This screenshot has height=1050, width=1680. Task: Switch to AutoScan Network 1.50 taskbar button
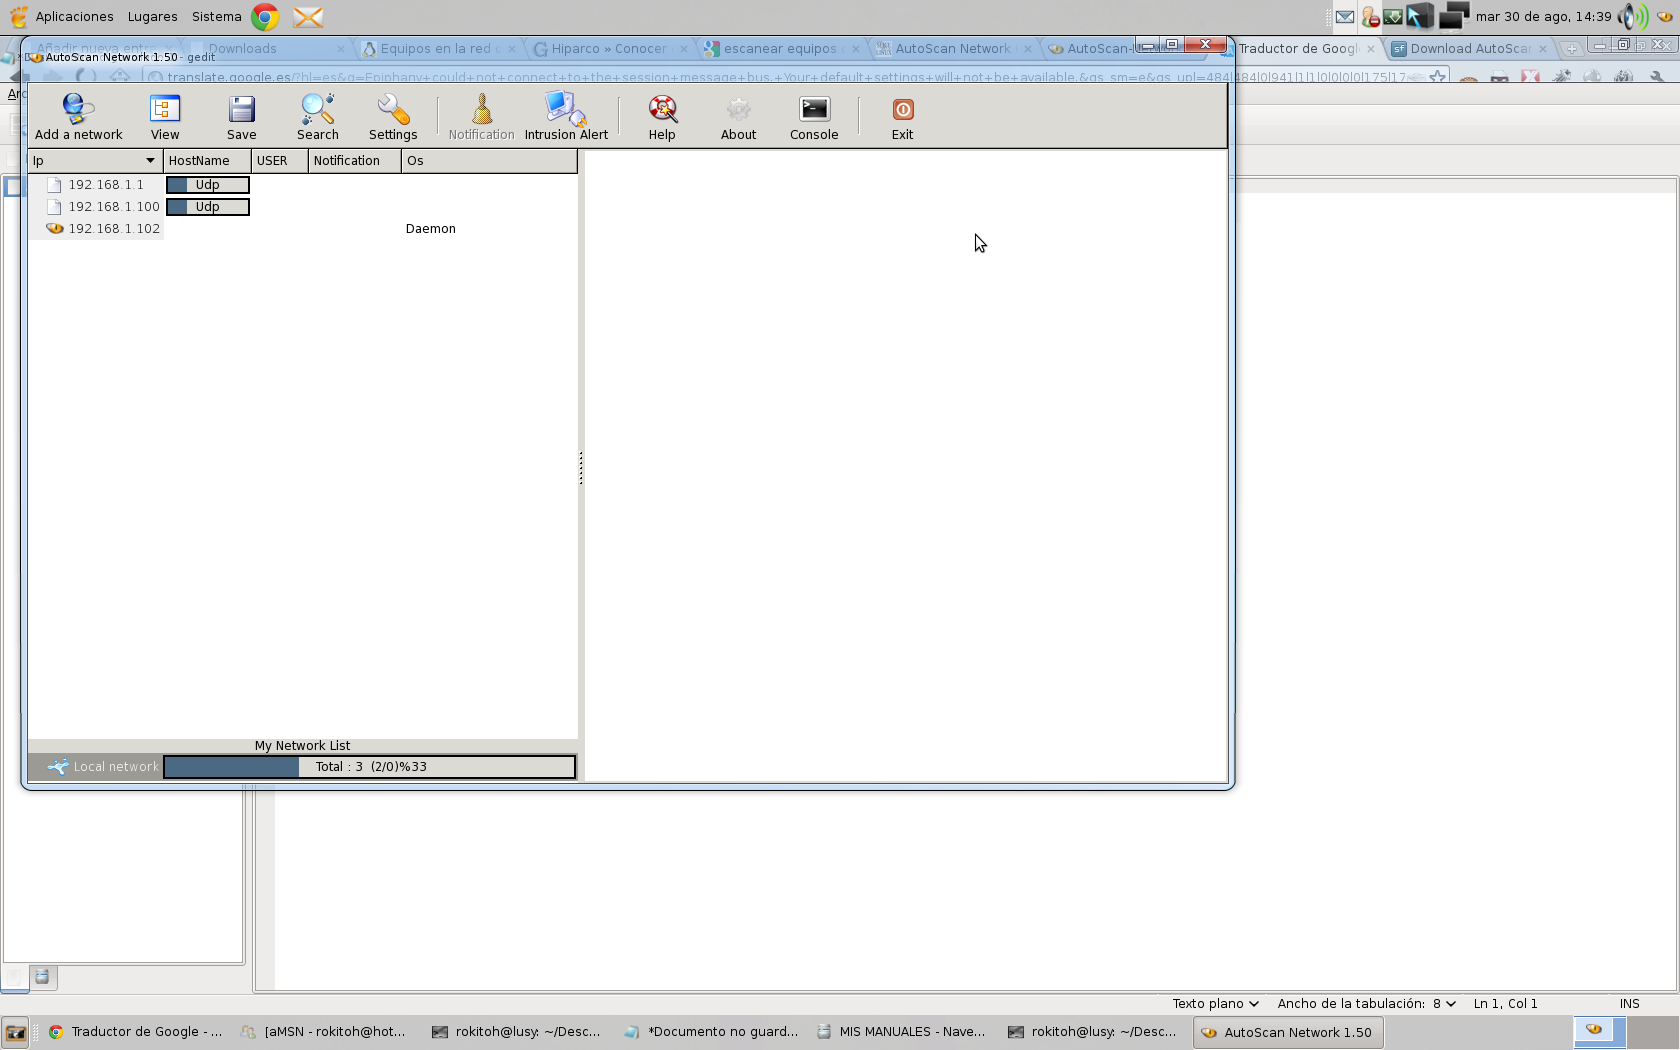click(x=1288, y=1033)
